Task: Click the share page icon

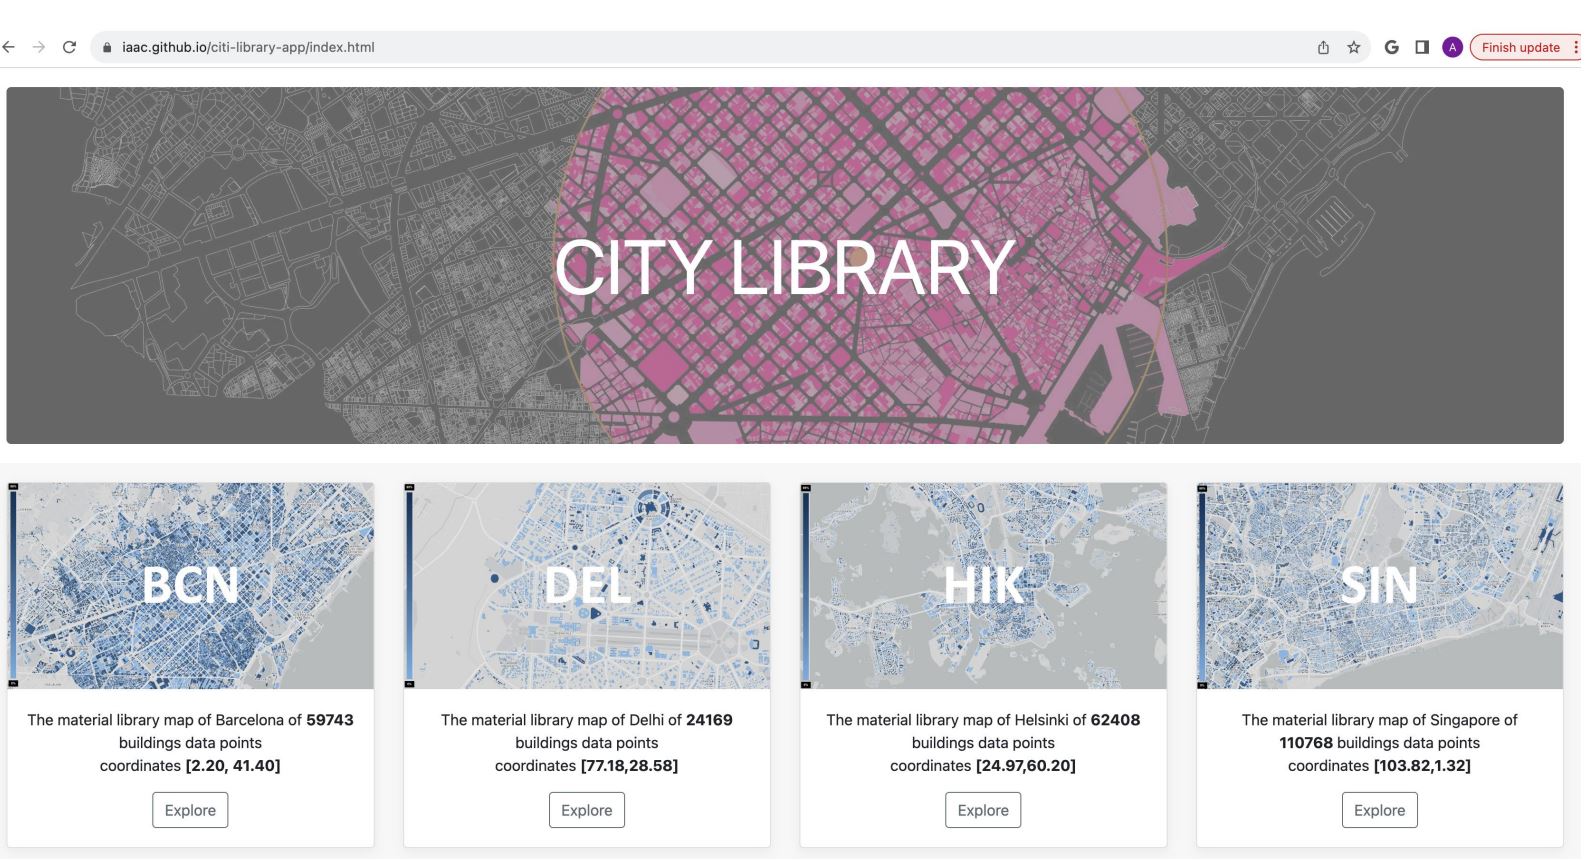Action: point(1323,47)
